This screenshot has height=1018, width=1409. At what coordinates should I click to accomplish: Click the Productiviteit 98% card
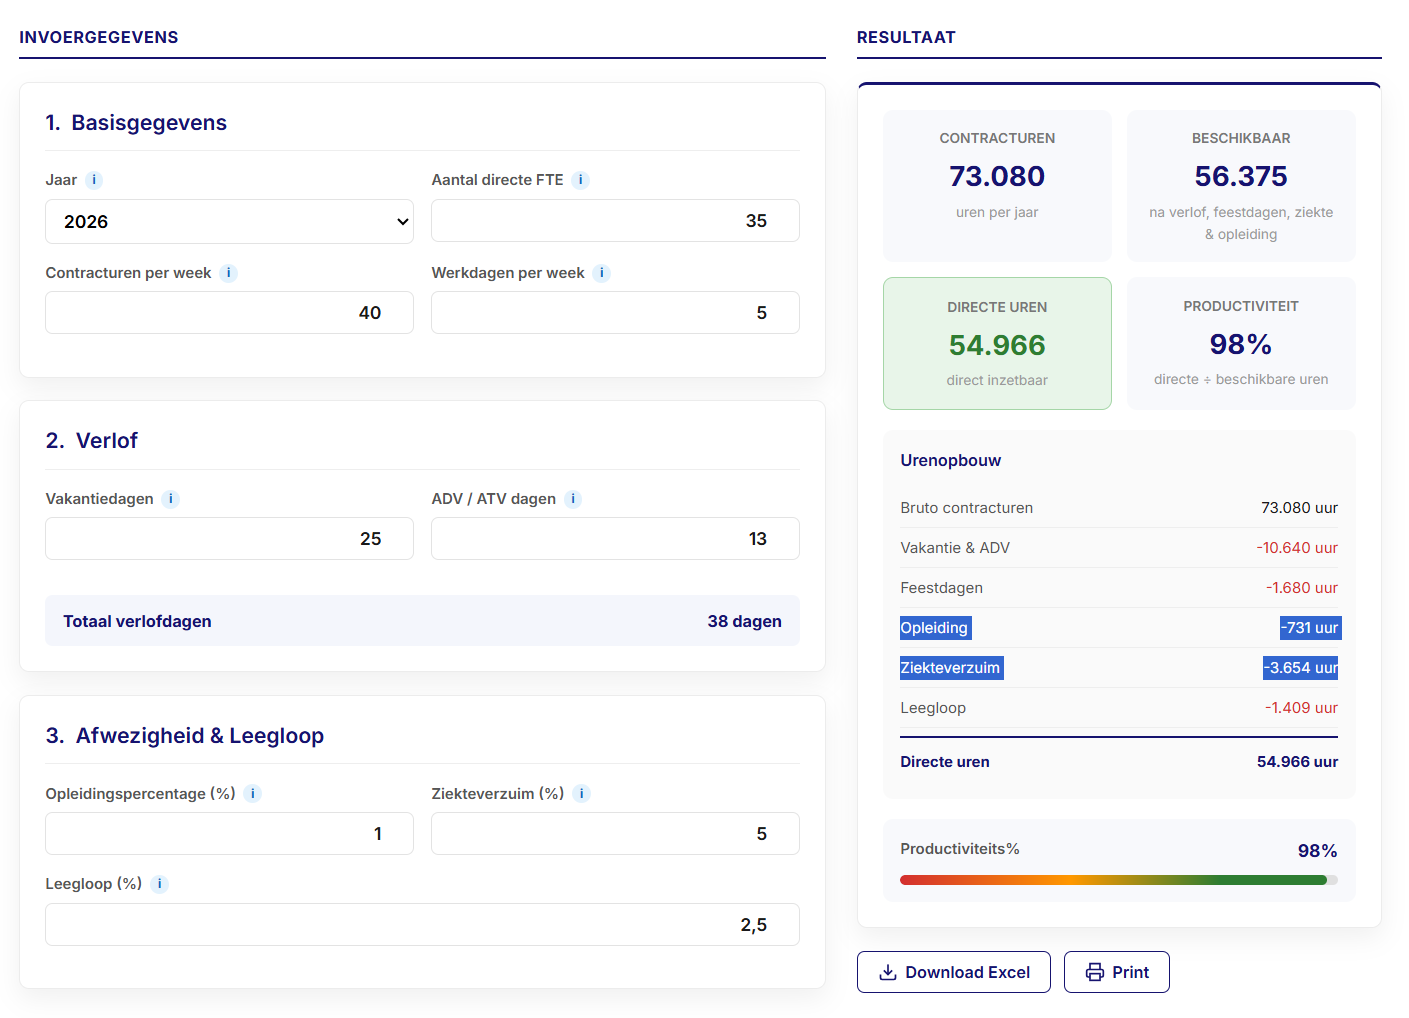[1241, 343]
